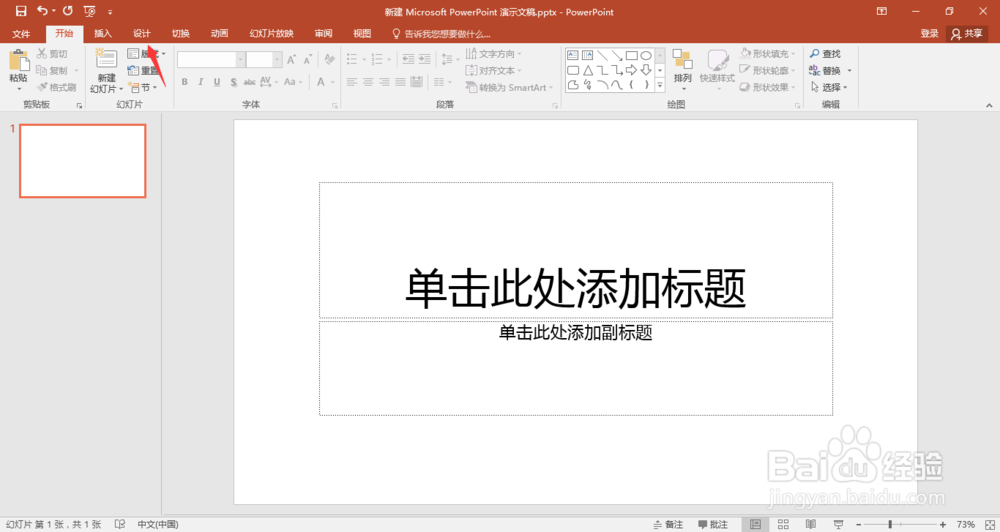The height and width of the screenshot is (532, 1000).
Task: Toggle Bold formatting
Action: point(184,82)
